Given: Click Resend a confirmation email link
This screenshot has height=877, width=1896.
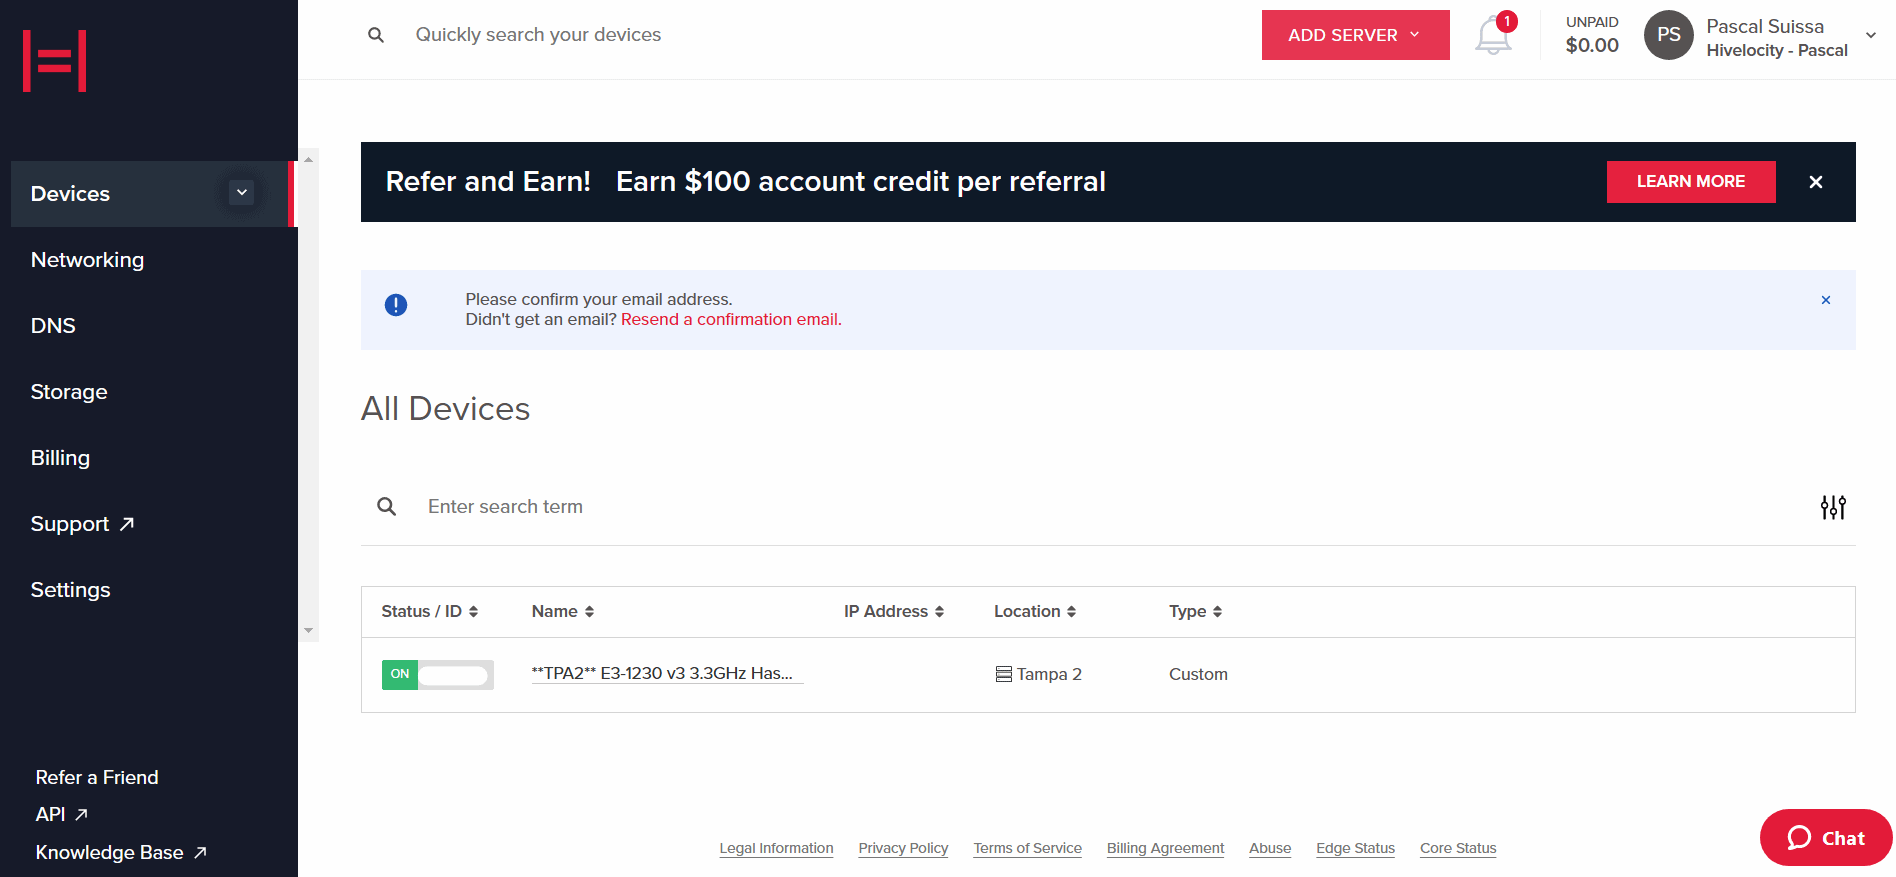Looking at the screenshot, I should click(x=731, y=320).
